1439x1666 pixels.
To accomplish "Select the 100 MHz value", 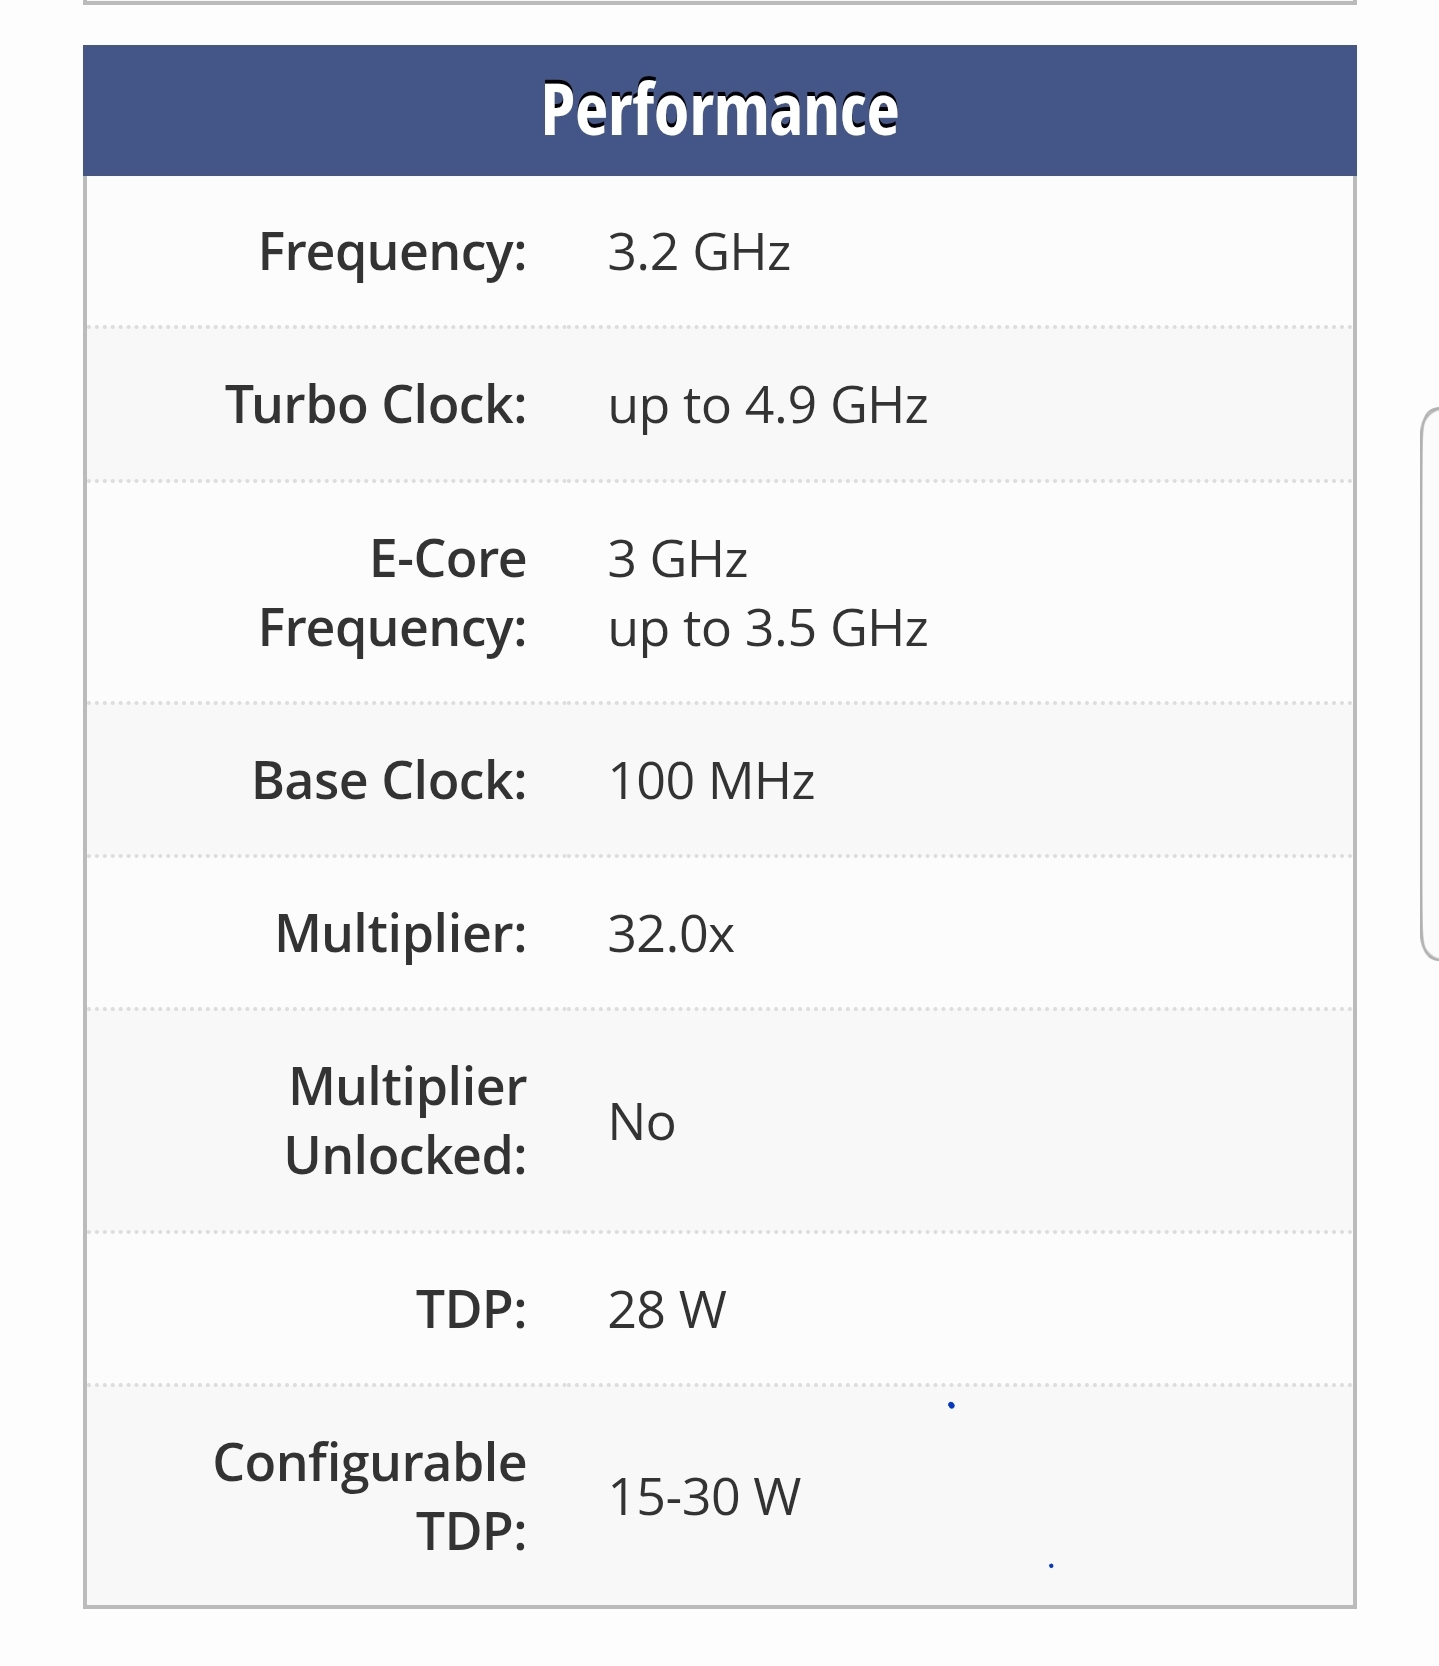I will pos(711,781).
